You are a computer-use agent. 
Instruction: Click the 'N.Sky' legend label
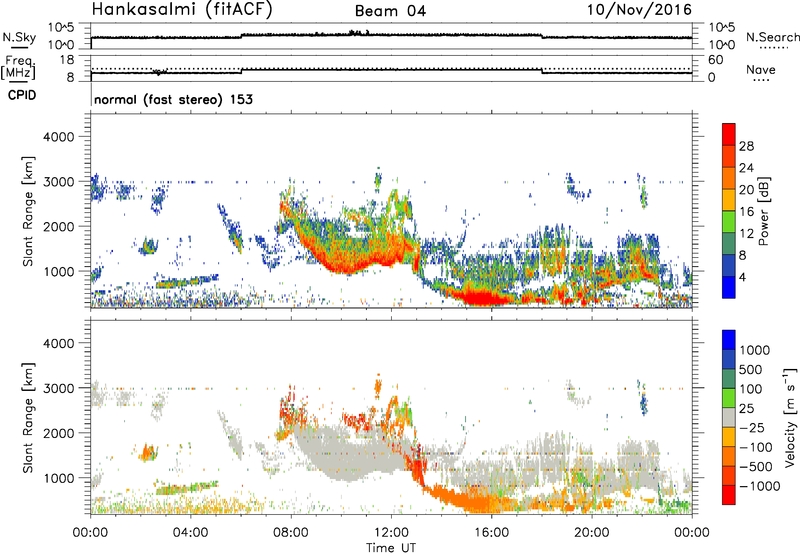tap(19, 37)
